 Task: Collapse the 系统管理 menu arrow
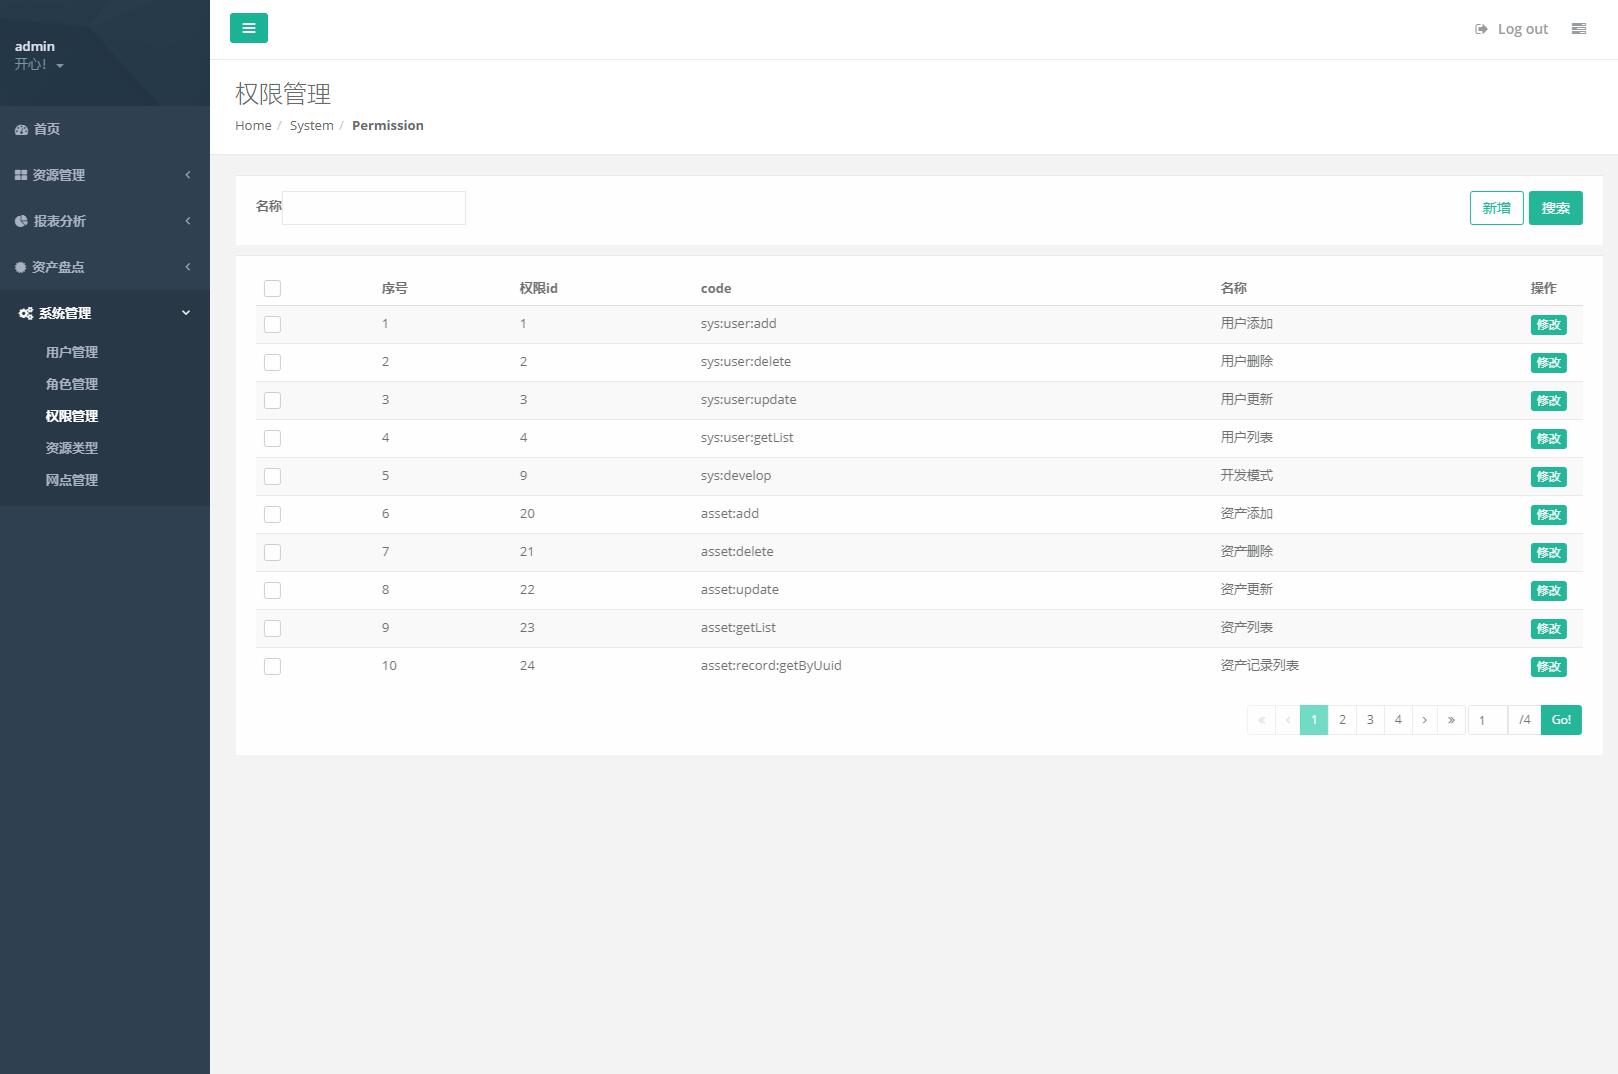point(186,313)
